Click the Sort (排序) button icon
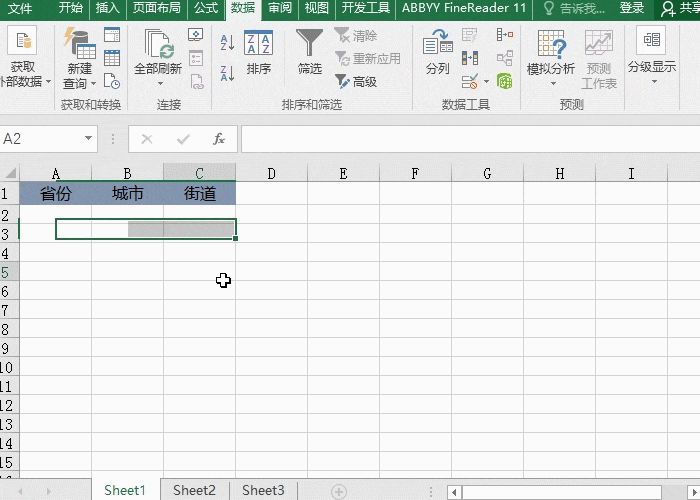Viewport: 700px width, 500px height. [258, 44]
